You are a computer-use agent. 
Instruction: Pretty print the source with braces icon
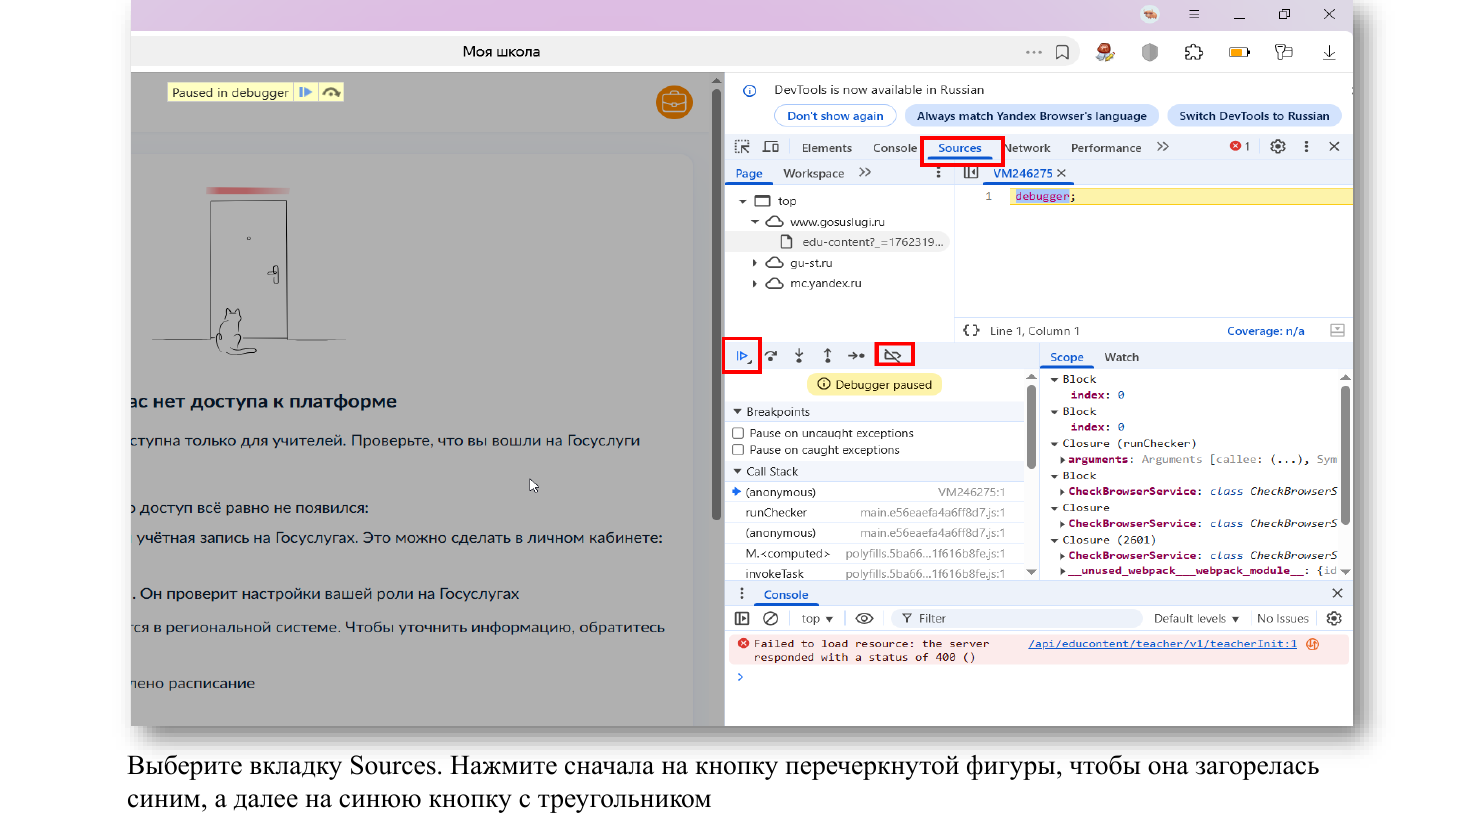tap(970, 331)
